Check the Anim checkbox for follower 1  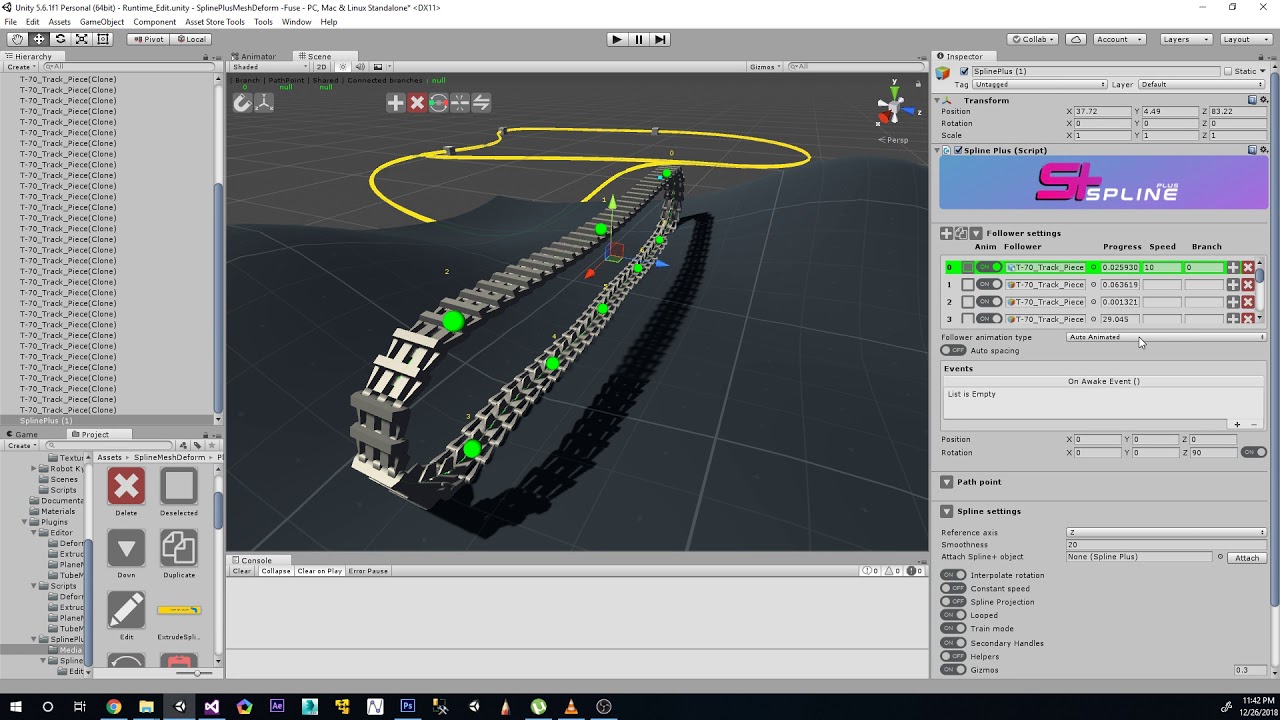tap(967, 284)
